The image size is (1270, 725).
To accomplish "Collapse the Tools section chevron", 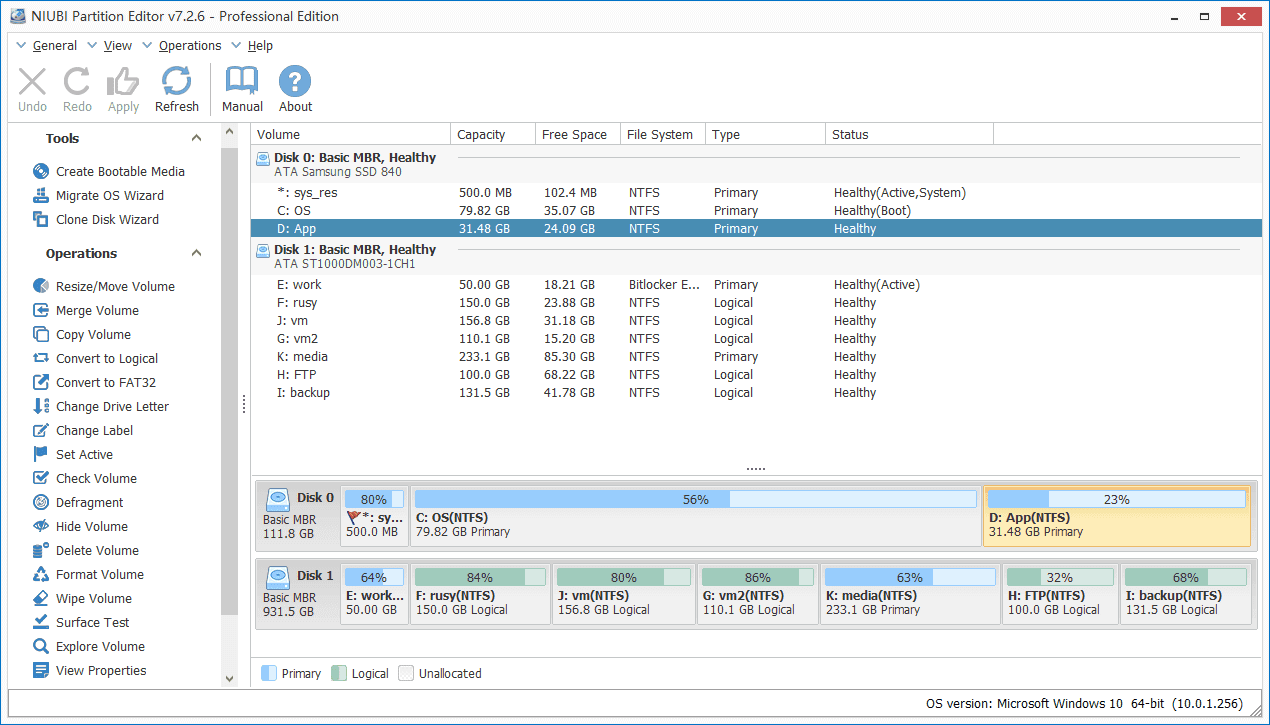I will tap(196, 139).
